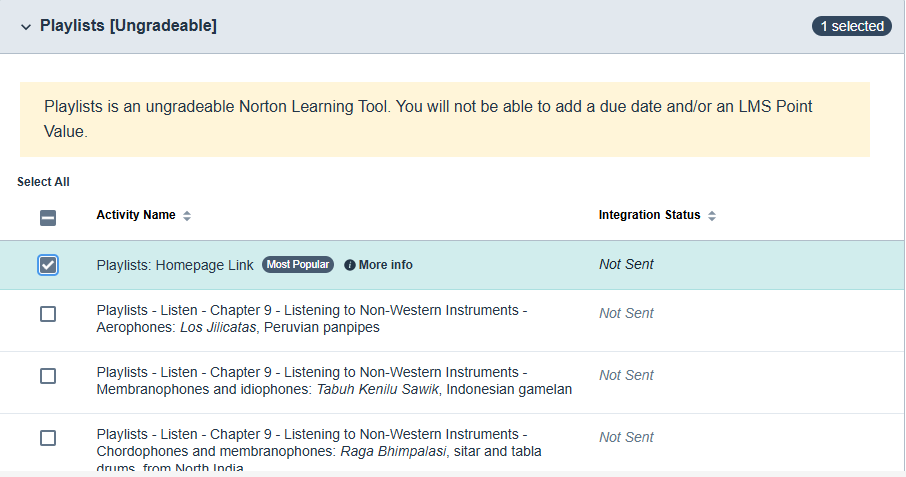Sort by Integration Status arrow icon

[x=712, y=216]
